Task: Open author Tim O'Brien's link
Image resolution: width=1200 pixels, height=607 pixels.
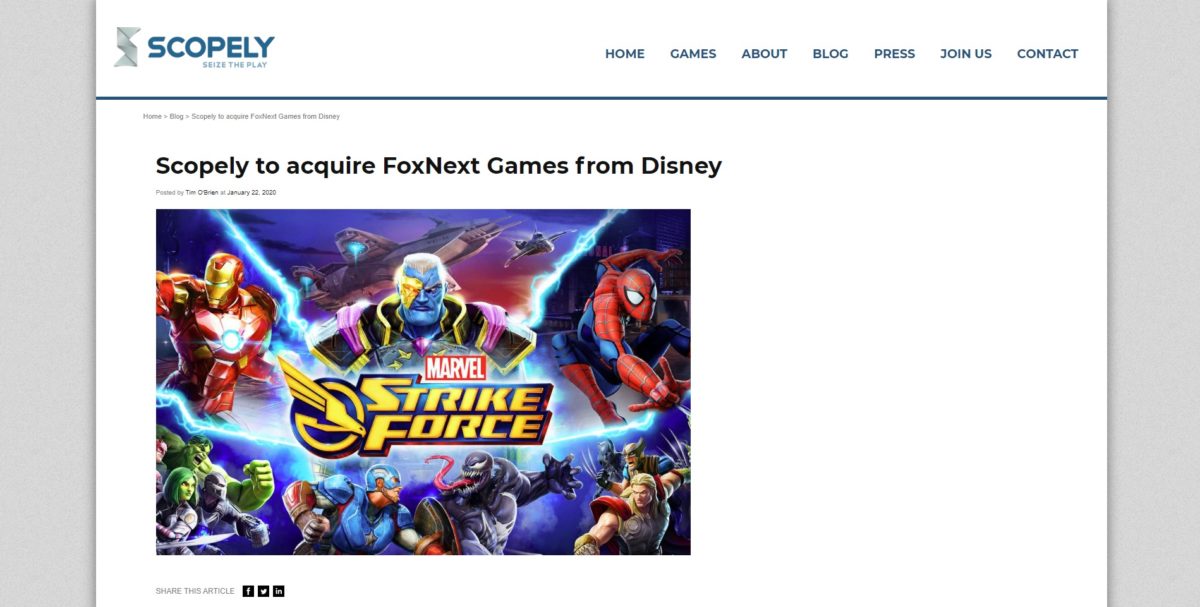Action: pos(202,192)
